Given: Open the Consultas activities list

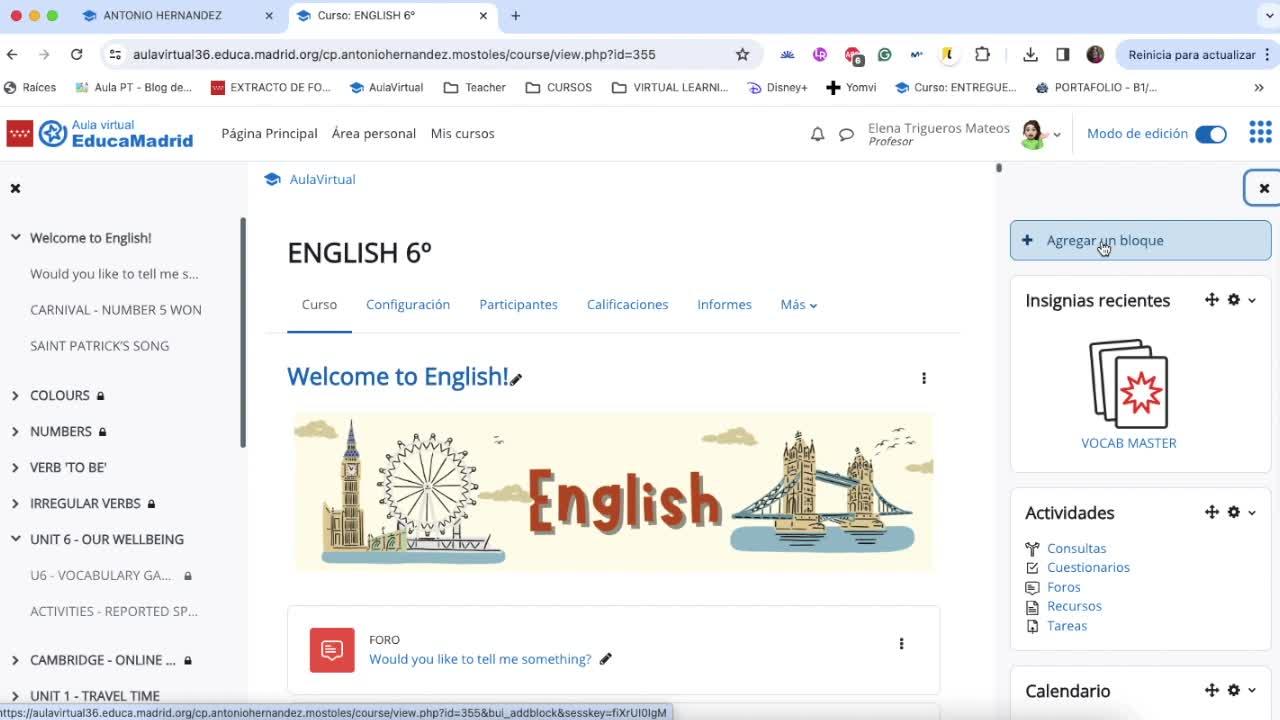Looking at the screenshot, I should coord(1076,548).
